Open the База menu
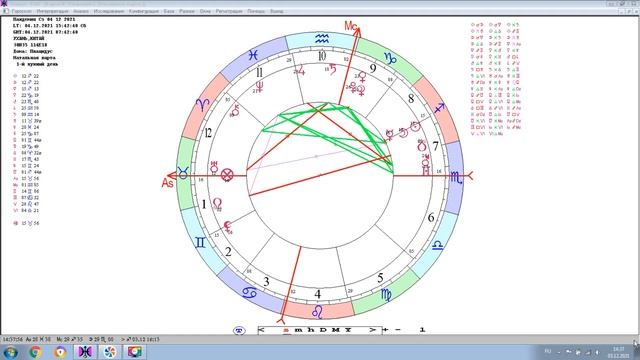This screenshot has height=360, width=640. [x=169, y=11]
